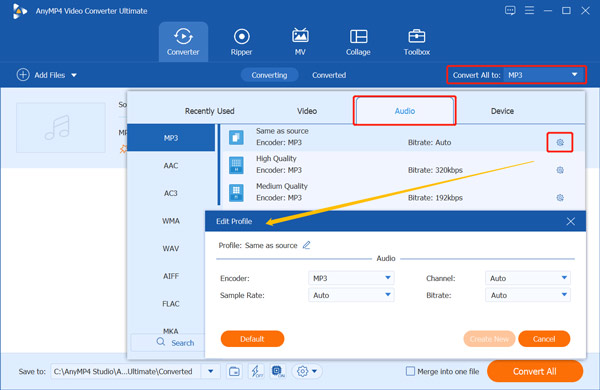This screenshot has width=600, height=390.
Task: Open the Toolbox module
Action: click(417, 42)
